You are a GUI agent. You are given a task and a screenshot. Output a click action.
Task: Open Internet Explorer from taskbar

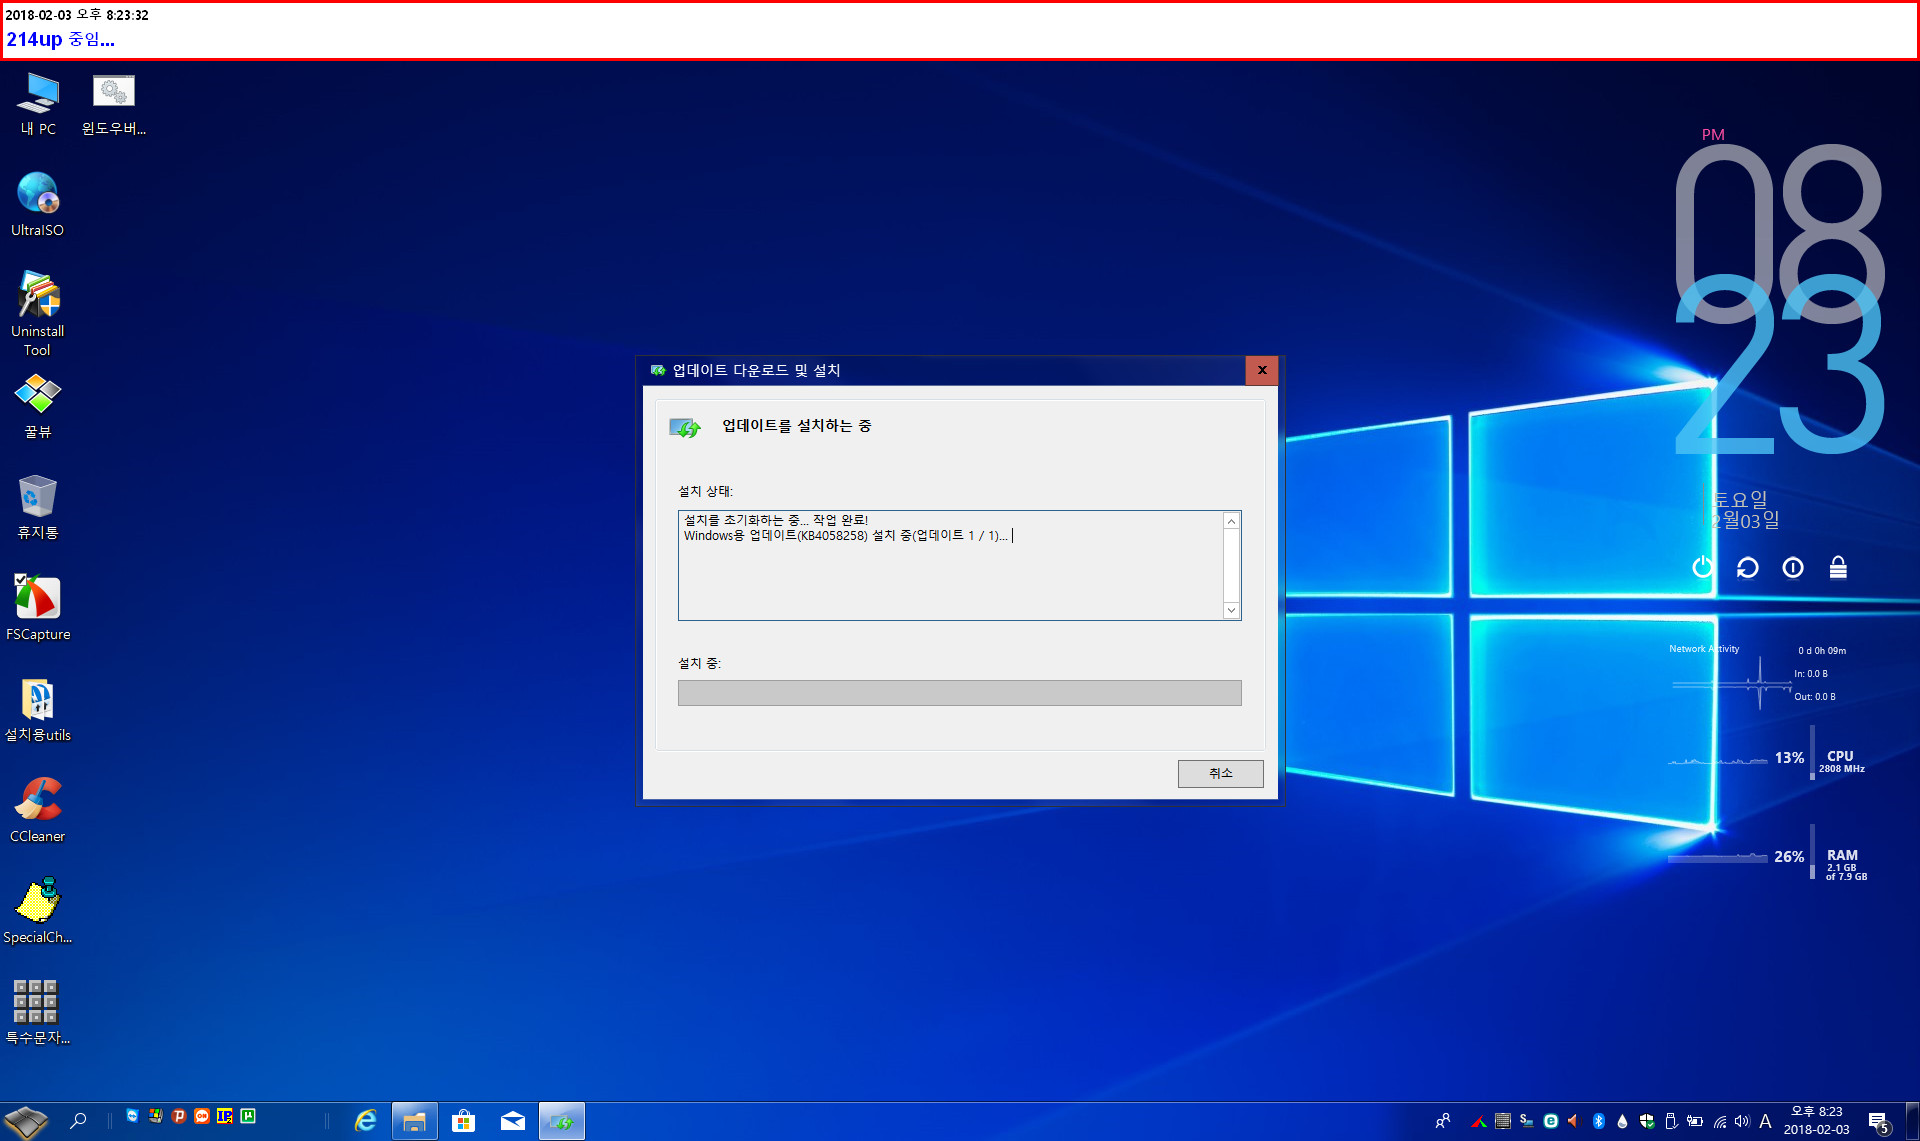(x=366, y=1121)
